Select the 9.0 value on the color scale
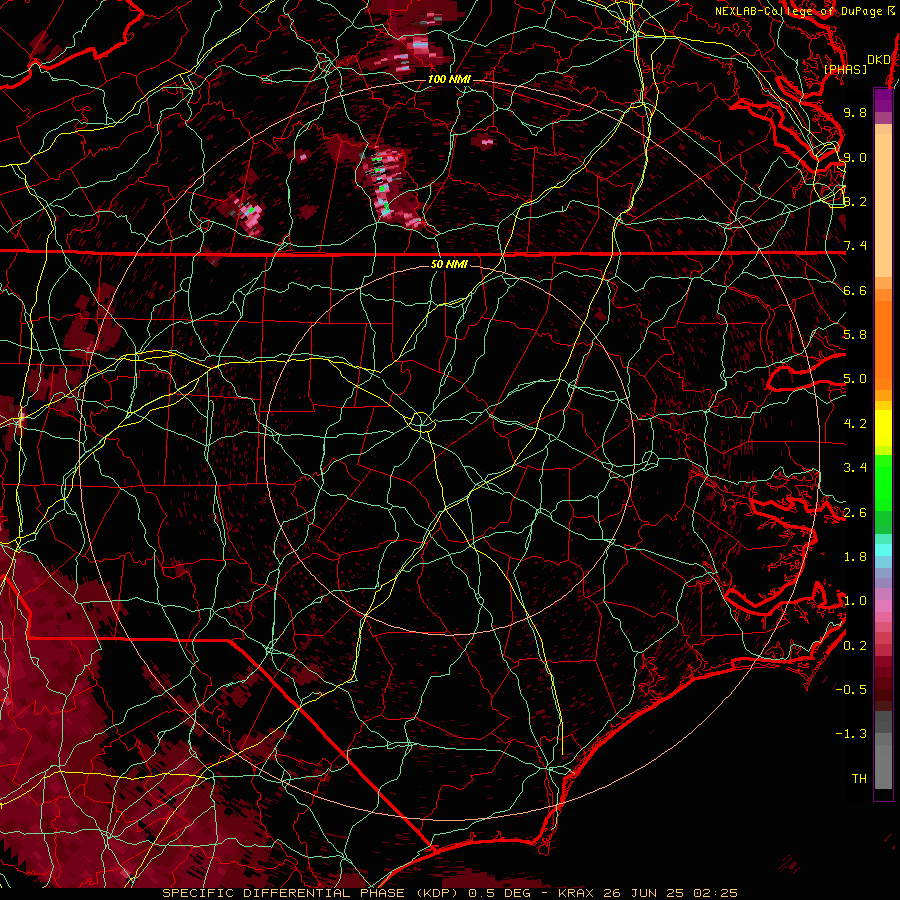This screenshot has height=900, width=900. click(x=855, y=157)
